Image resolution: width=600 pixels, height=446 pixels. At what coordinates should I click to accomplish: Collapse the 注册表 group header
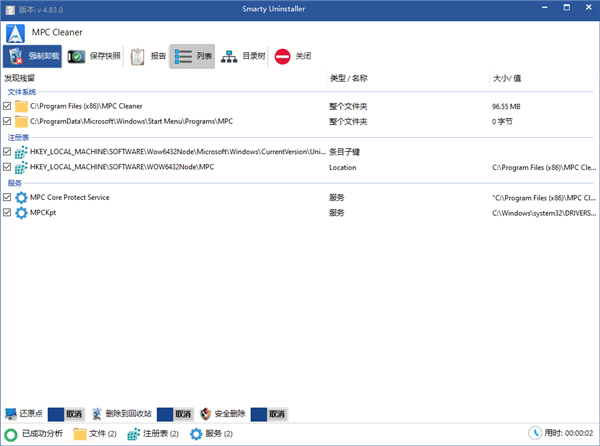click(x=18, y=137)
